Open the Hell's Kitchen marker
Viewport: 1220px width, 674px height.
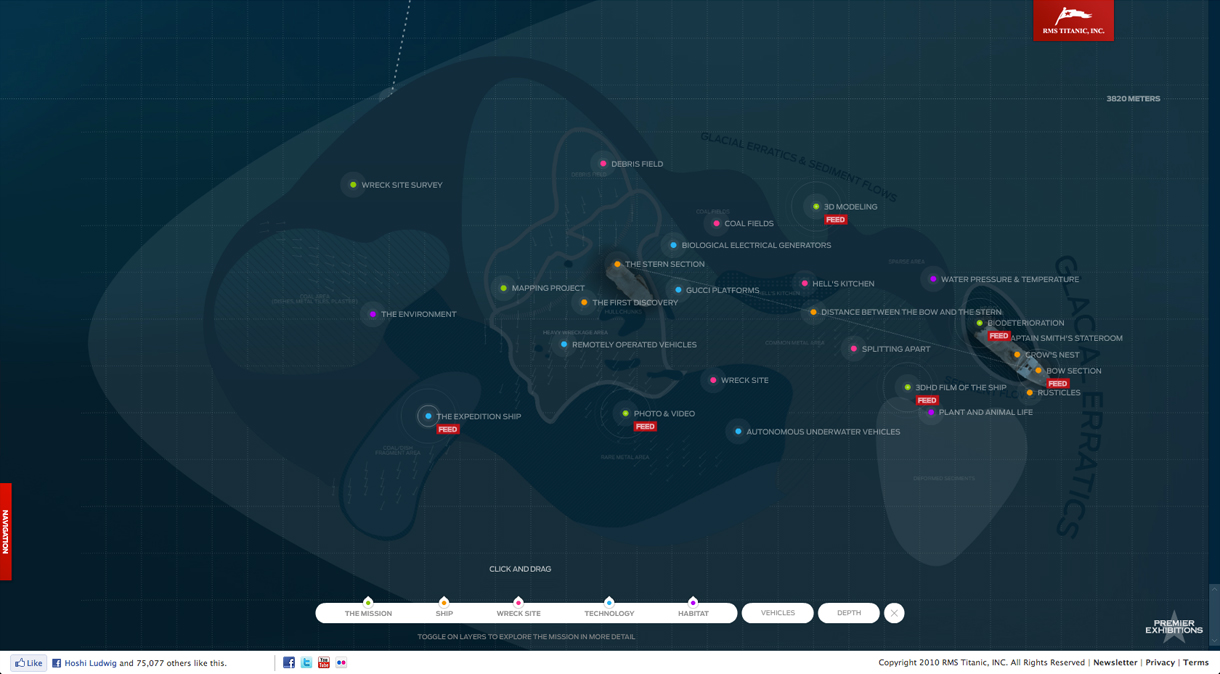(x=804, y=284)
